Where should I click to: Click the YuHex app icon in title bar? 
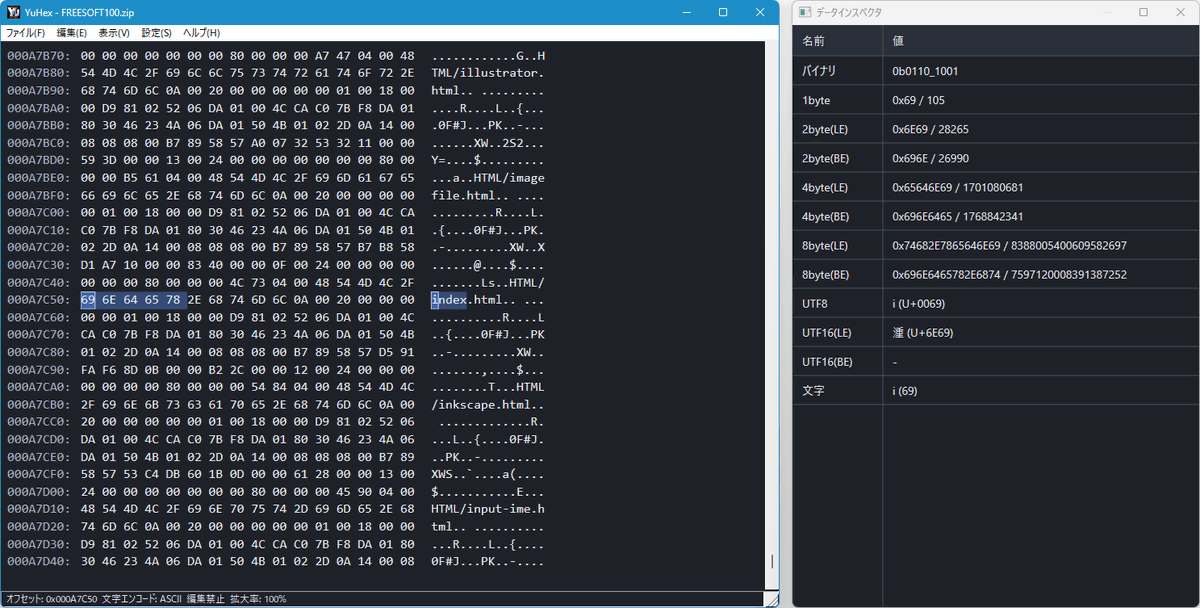(x=14, y=12)
